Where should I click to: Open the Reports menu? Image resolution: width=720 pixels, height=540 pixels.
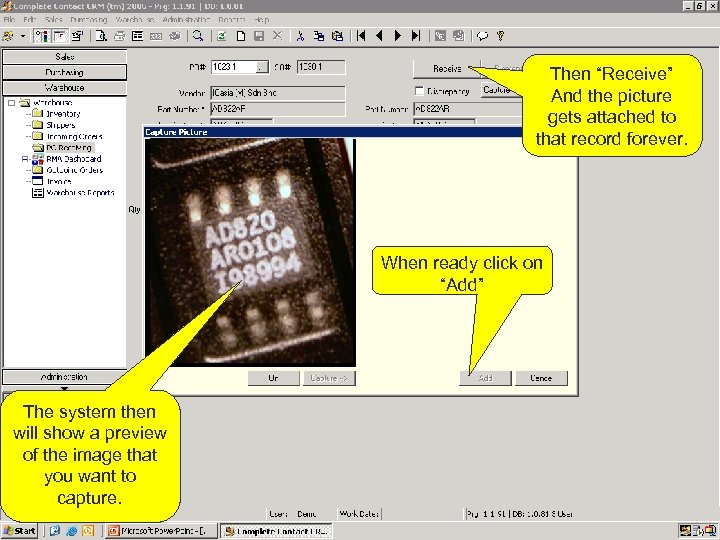pyautogui.click(x=231, y=20)
